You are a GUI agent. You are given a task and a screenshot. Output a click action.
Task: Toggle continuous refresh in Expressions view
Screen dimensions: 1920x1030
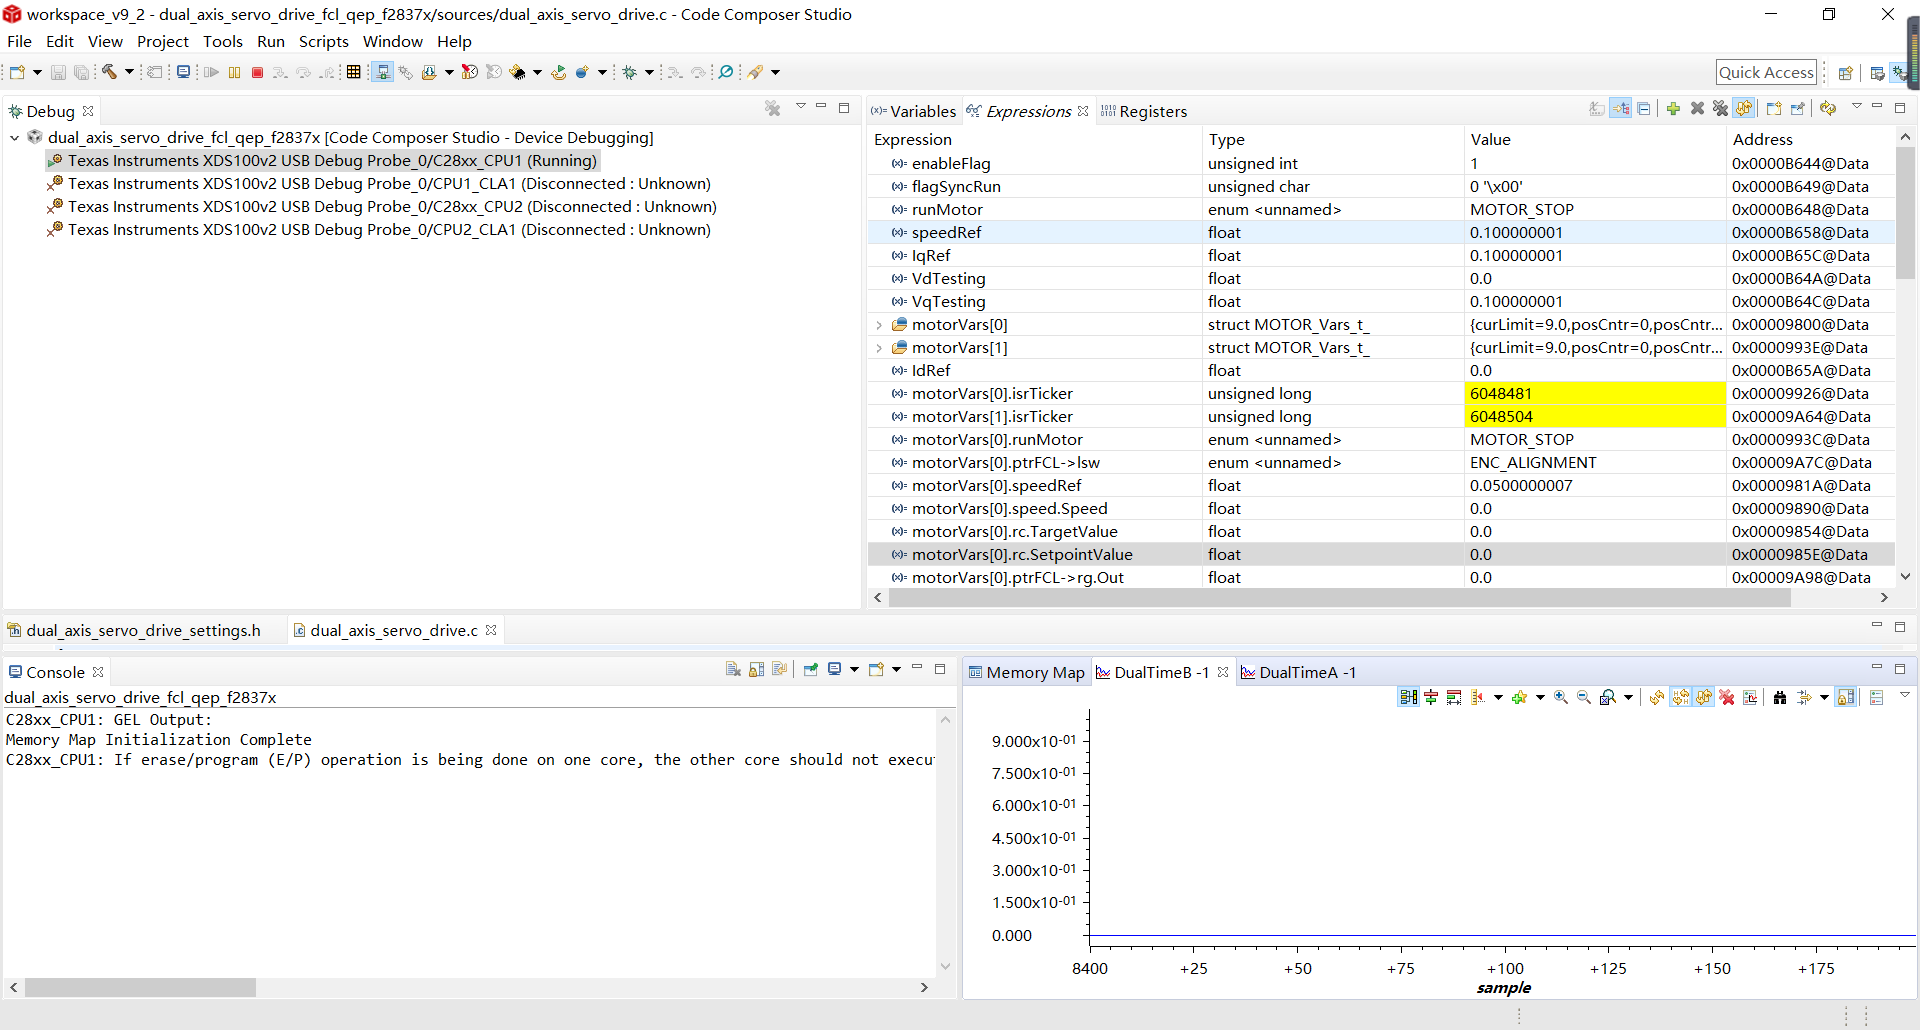pos(1744,108)
